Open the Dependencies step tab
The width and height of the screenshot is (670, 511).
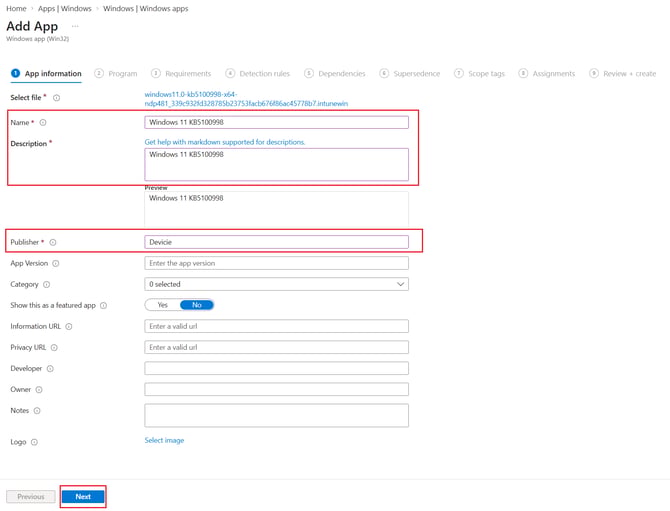pyautogui.click(x=335, y=73)
